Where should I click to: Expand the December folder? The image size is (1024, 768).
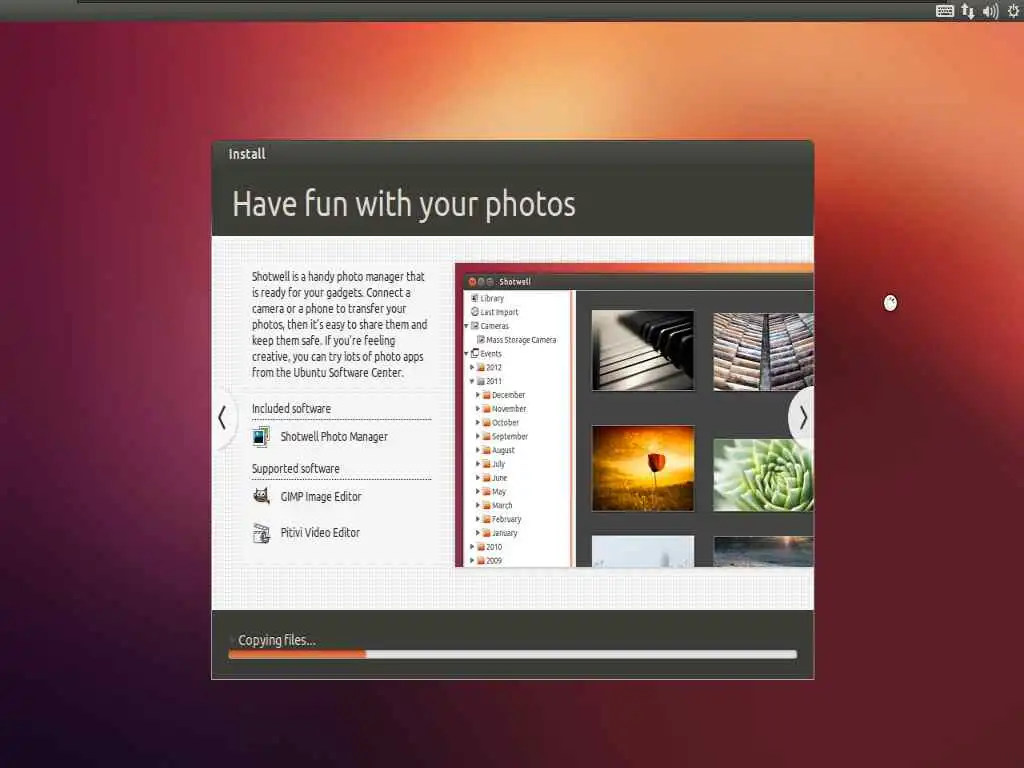coord(477,394)
